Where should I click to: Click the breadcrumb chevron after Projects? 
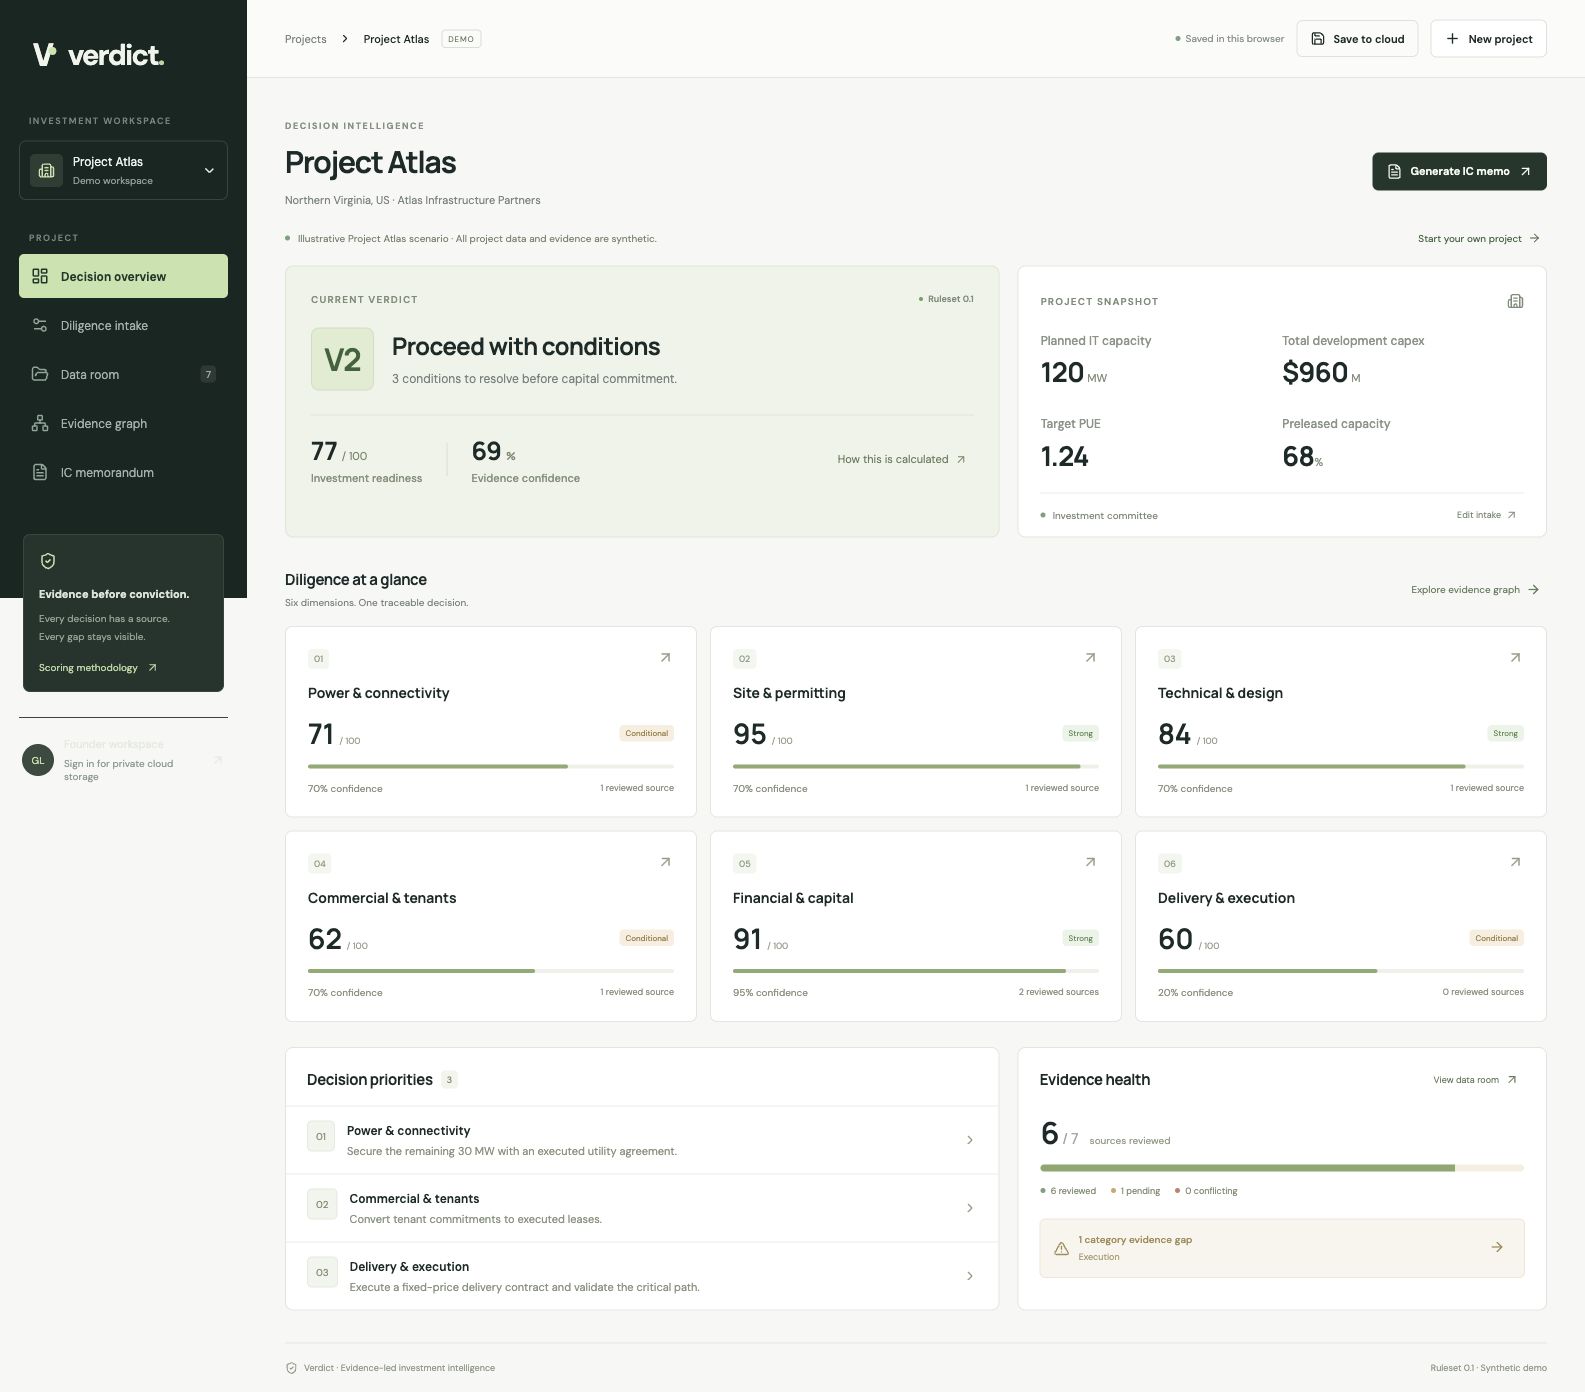(x=345, y=39)
